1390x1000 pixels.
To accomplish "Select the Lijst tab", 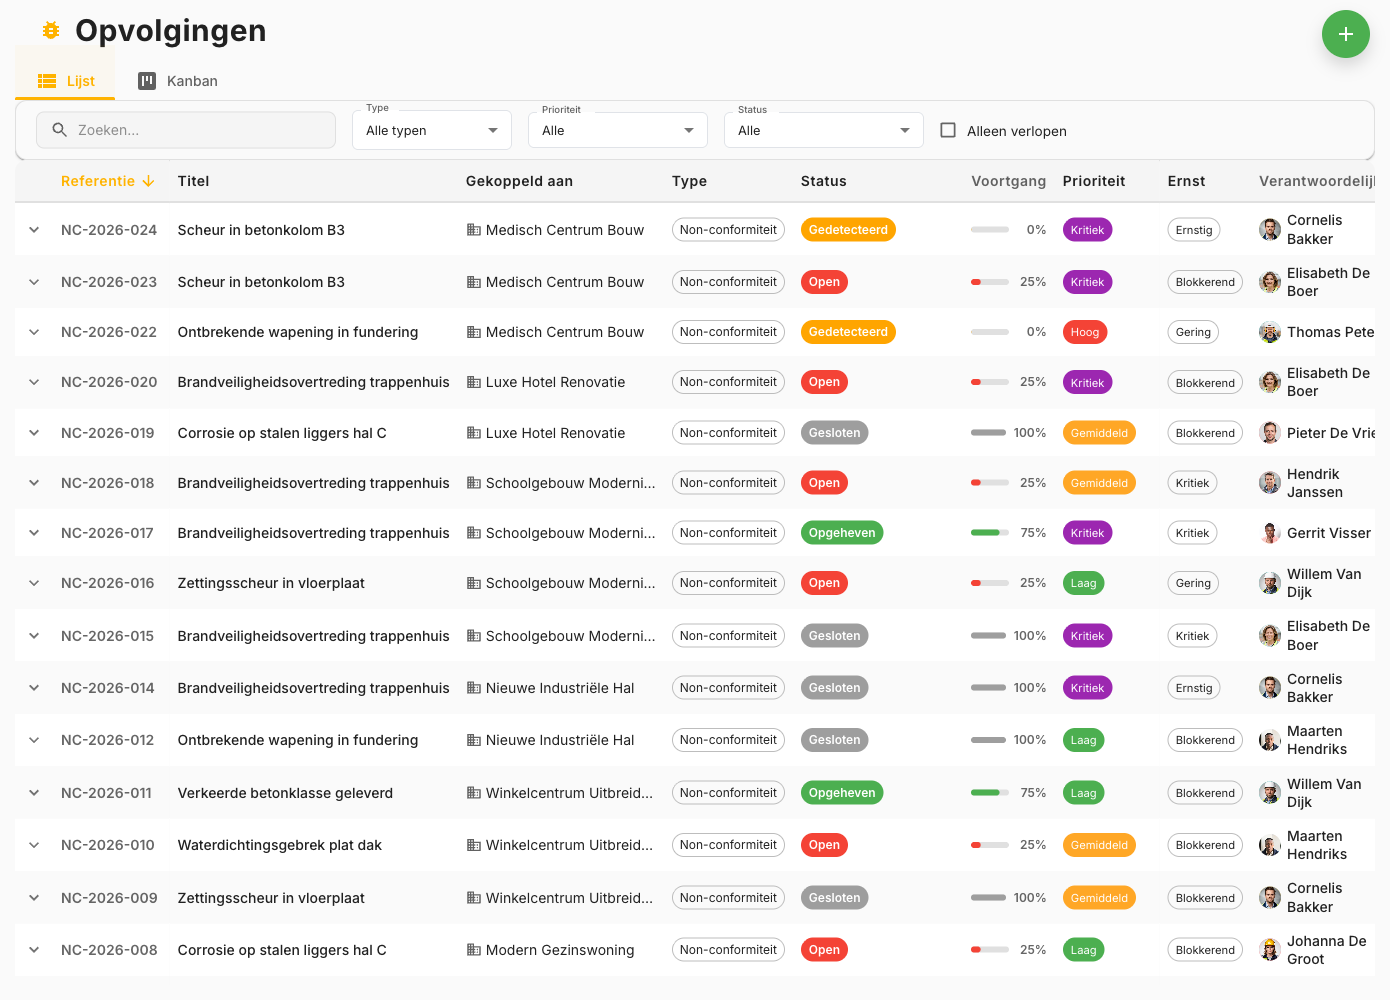I will pos(65,81).
